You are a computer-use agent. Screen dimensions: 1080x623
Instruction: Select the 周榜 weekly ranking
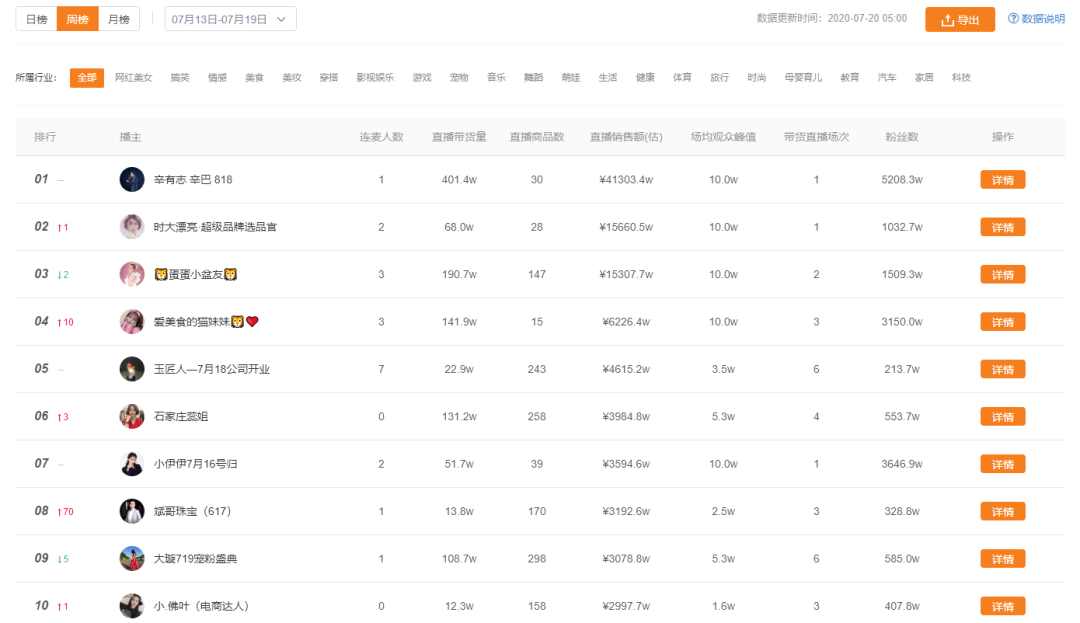tap(77, 19)
